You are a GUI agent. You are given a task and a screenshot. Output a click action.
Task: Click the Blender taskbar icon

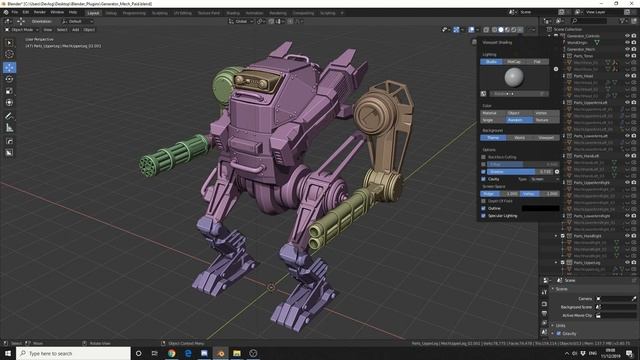(x=220, y=353)
